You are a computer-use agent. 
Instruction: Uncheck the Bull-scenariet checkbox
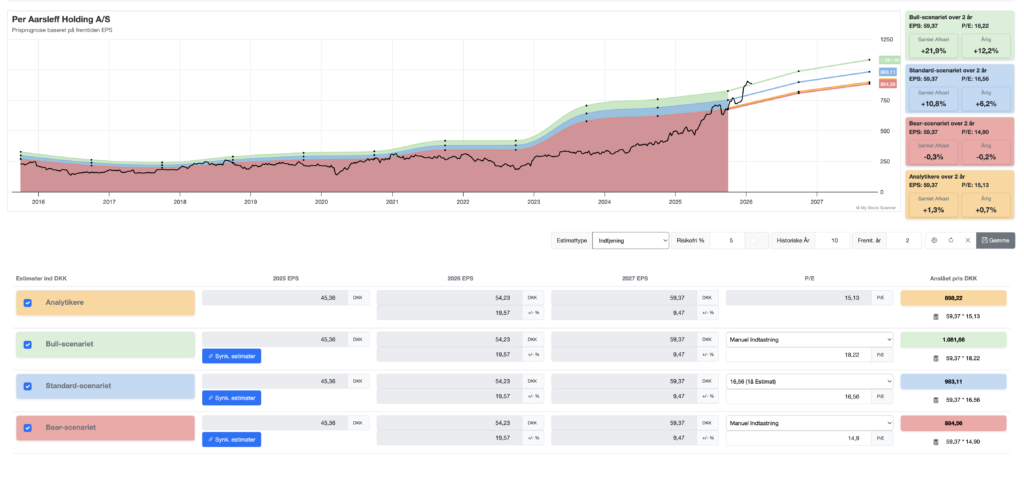pos(28,345)
